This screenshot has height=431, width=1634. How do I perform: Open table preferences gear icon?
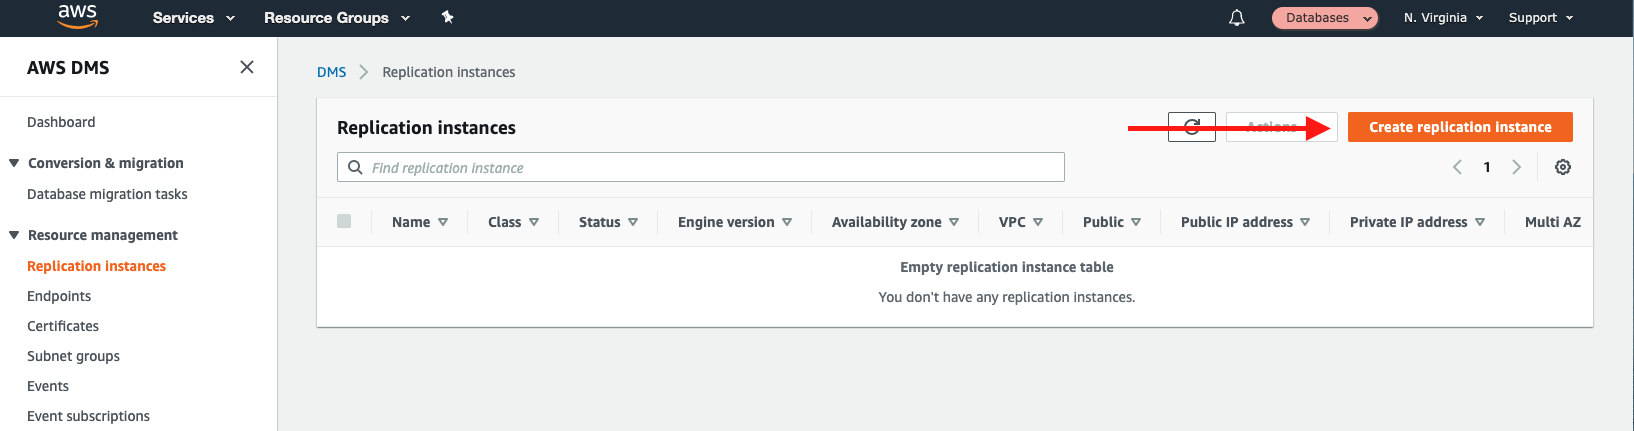1562,167
